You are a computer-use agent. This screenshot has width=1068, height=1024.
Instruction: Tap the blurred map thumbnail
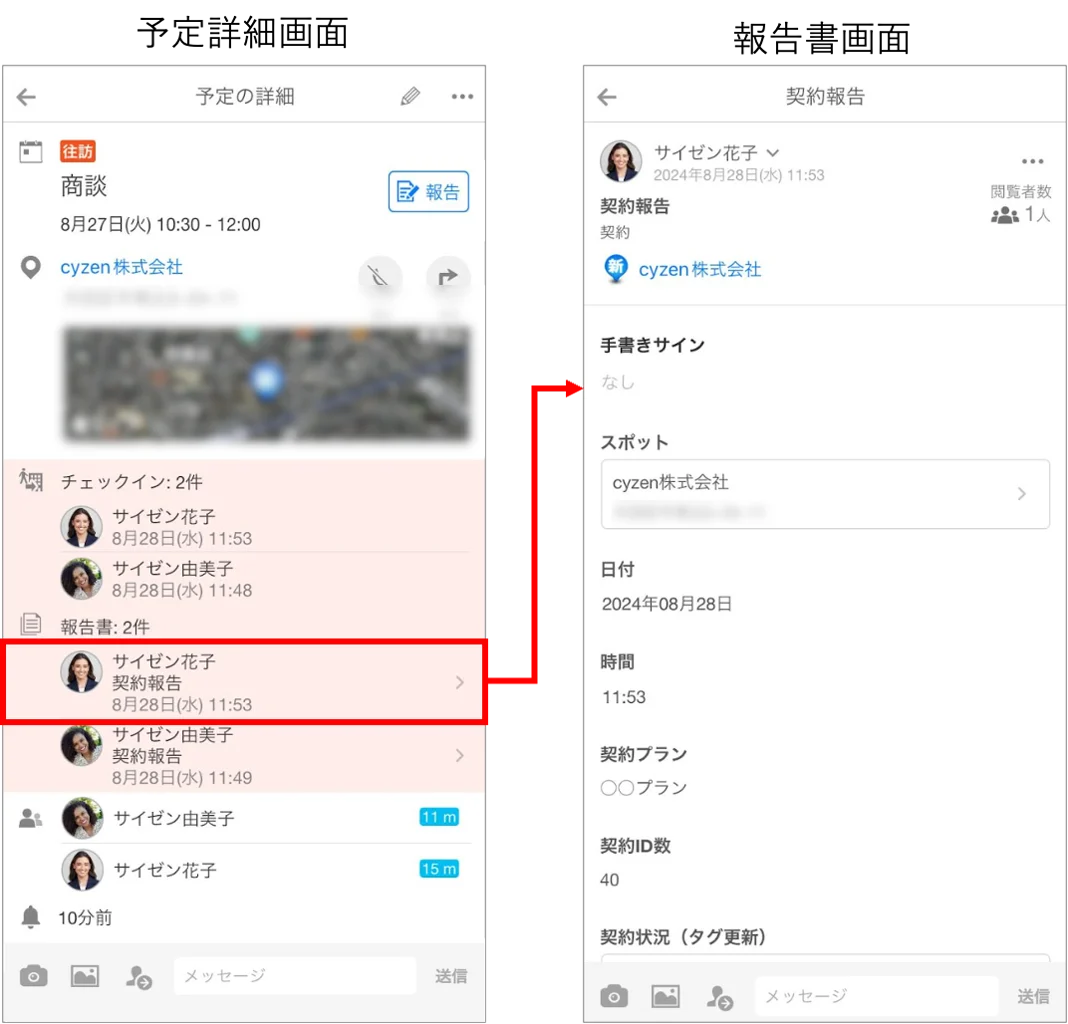click(x=266, y=384)
